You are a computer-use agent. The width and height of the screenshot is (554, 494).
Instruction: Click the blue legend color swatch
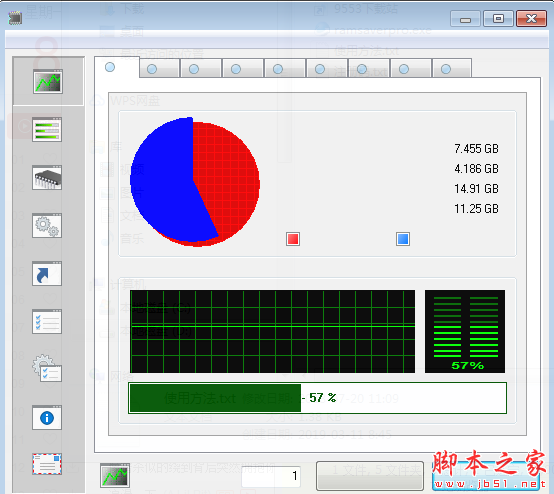click(x=403, y=239)
